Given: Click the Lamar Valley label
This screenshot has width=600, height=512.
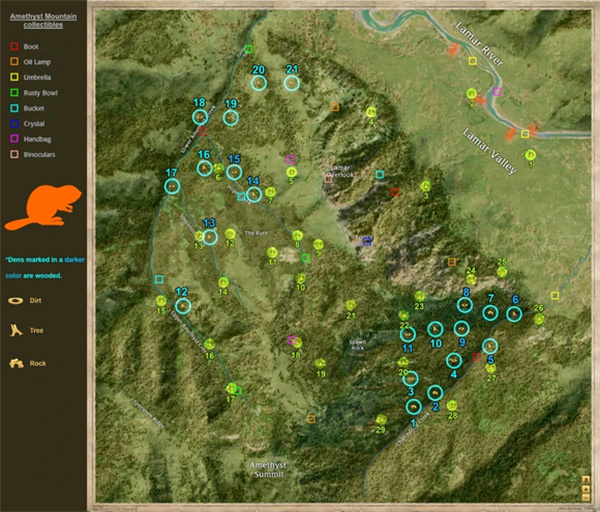Looking at the screenshot, I should click(x=489, y=151).
